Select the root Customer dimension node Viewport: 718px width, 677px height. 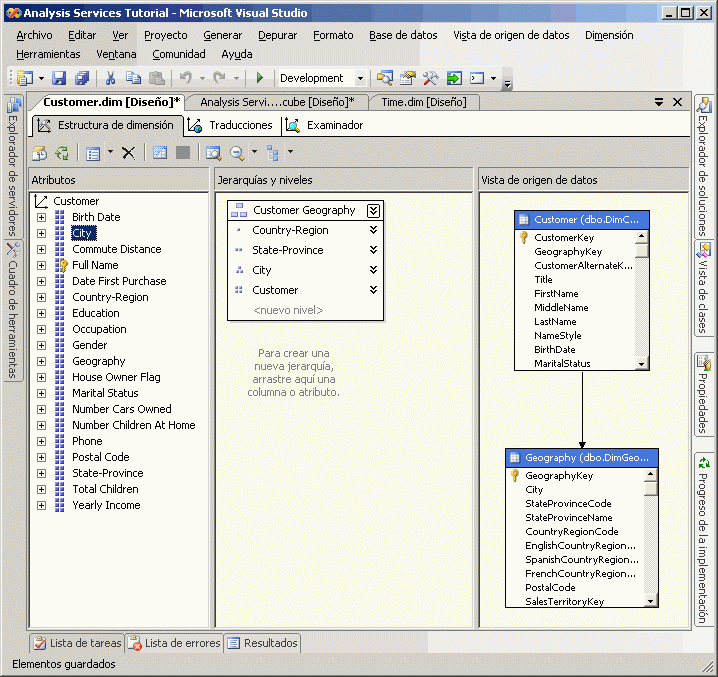pos(76,201)
